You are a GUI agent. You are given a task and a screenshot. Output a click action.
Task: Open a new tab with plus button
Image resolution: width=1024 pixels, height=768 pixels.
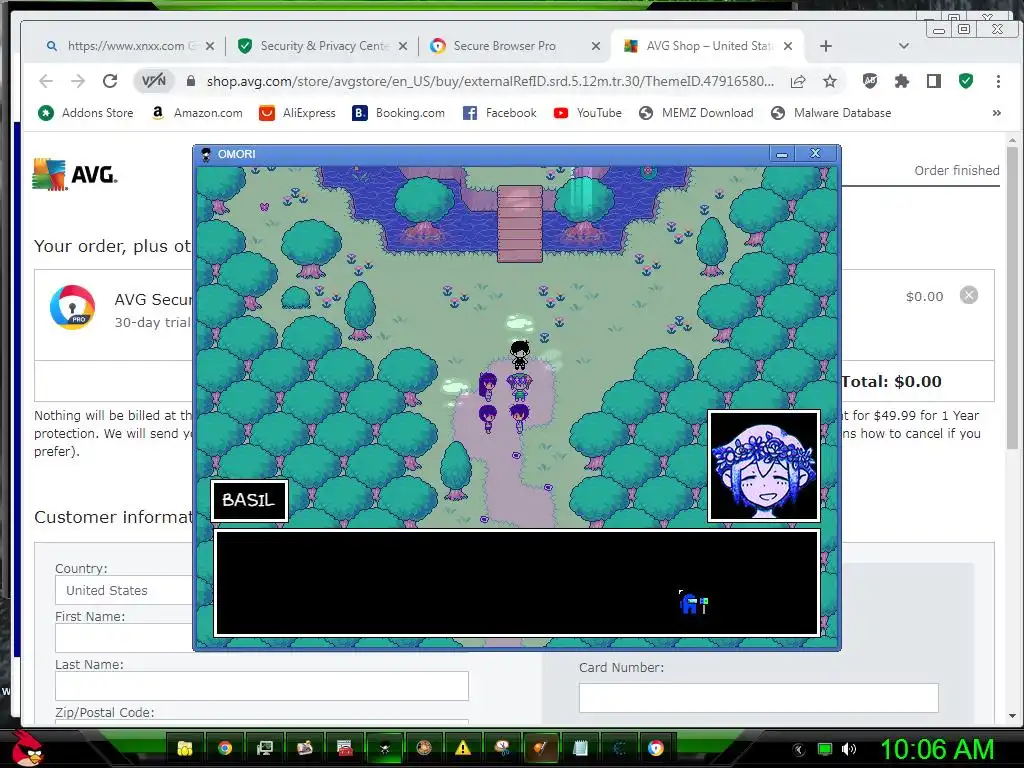825,46
